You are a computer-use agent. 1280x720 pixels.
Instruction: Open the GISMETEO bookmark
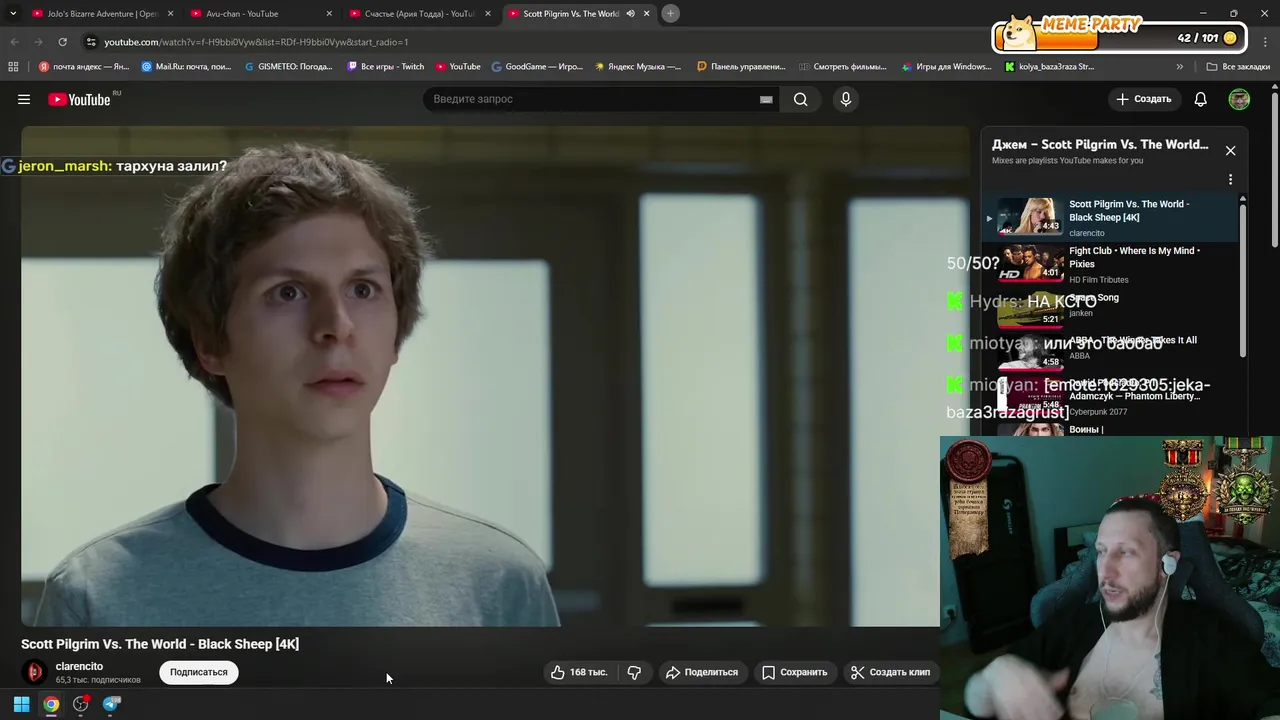point(288,67)
